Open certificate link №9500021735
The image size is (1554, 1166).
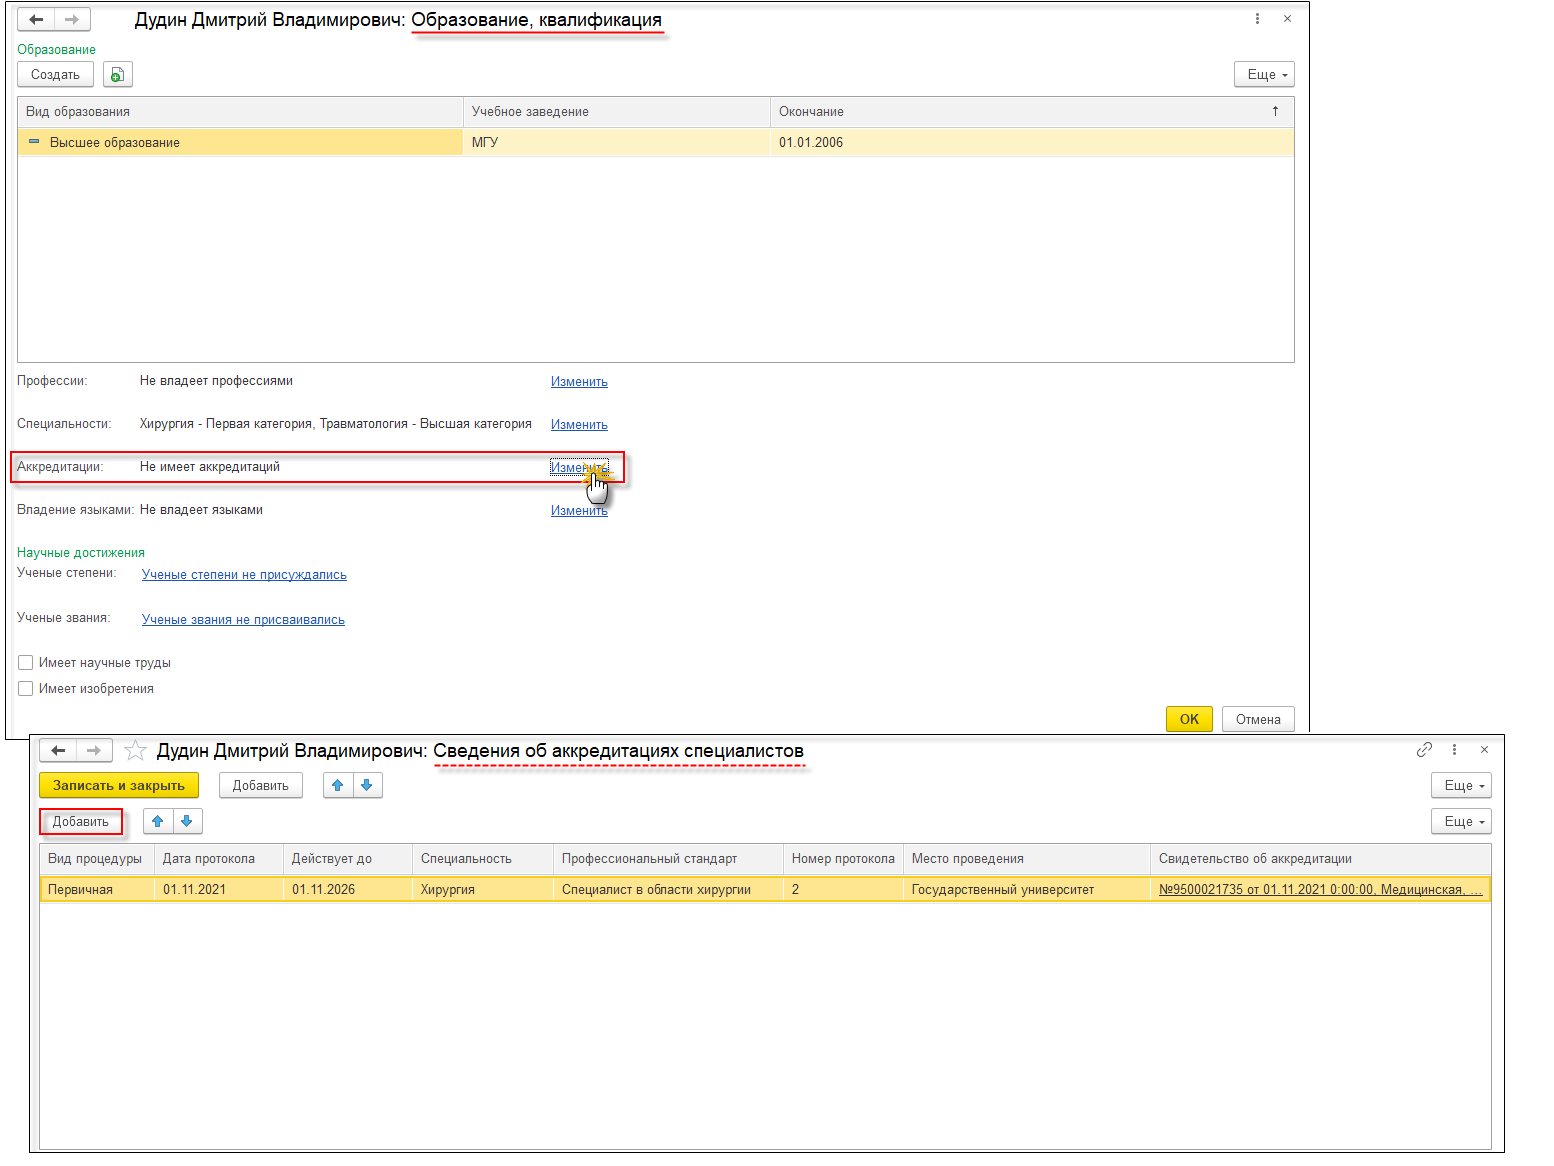(x=1320, y=889)
